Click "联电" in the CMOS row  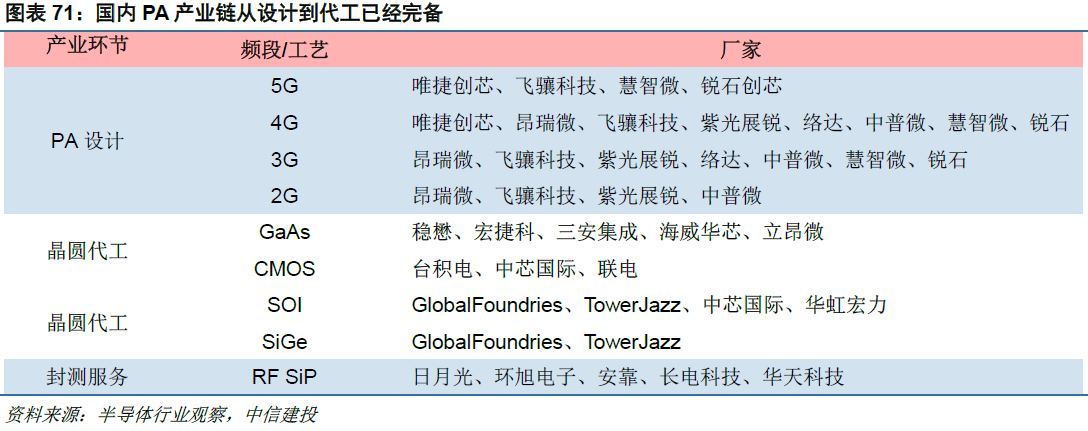(x=618, y=269)
